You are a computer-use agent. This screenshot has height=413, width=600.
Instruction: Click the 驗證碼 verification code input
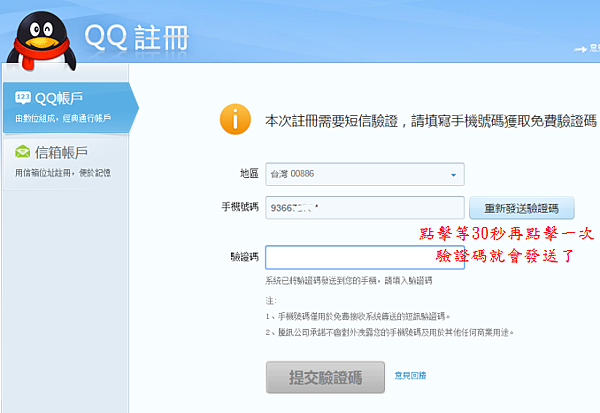click(365, 257)
